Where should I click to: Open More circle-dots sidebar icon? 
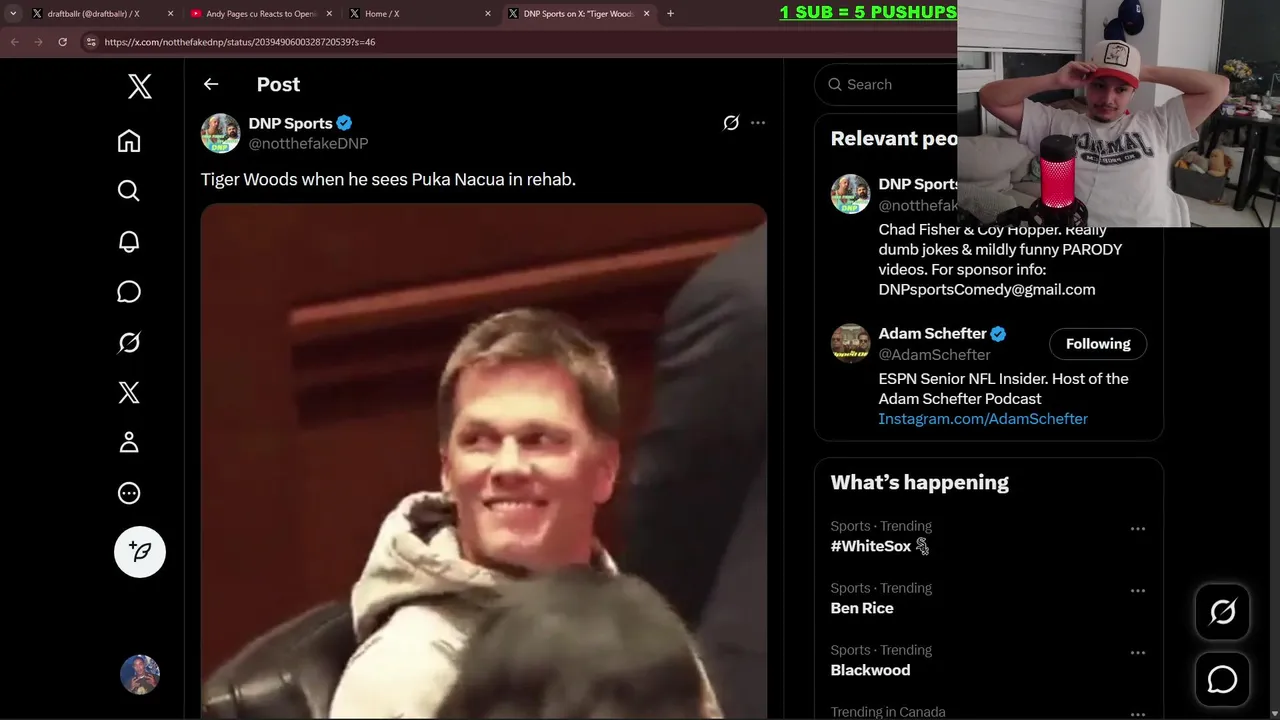pos(129,493)
